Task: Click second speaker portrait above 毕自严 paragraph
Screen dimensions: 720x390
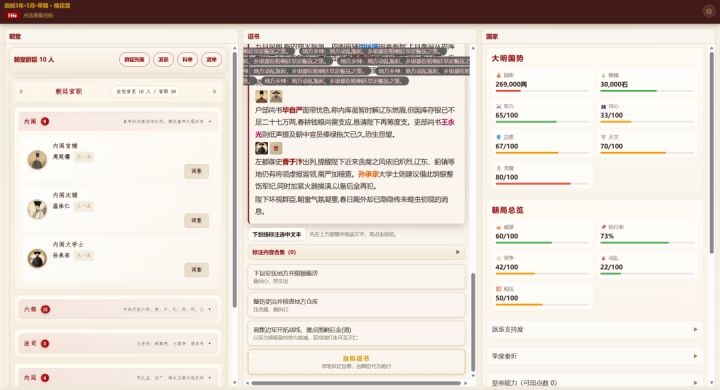Action: pyautogui.click(x=276, y=96)
